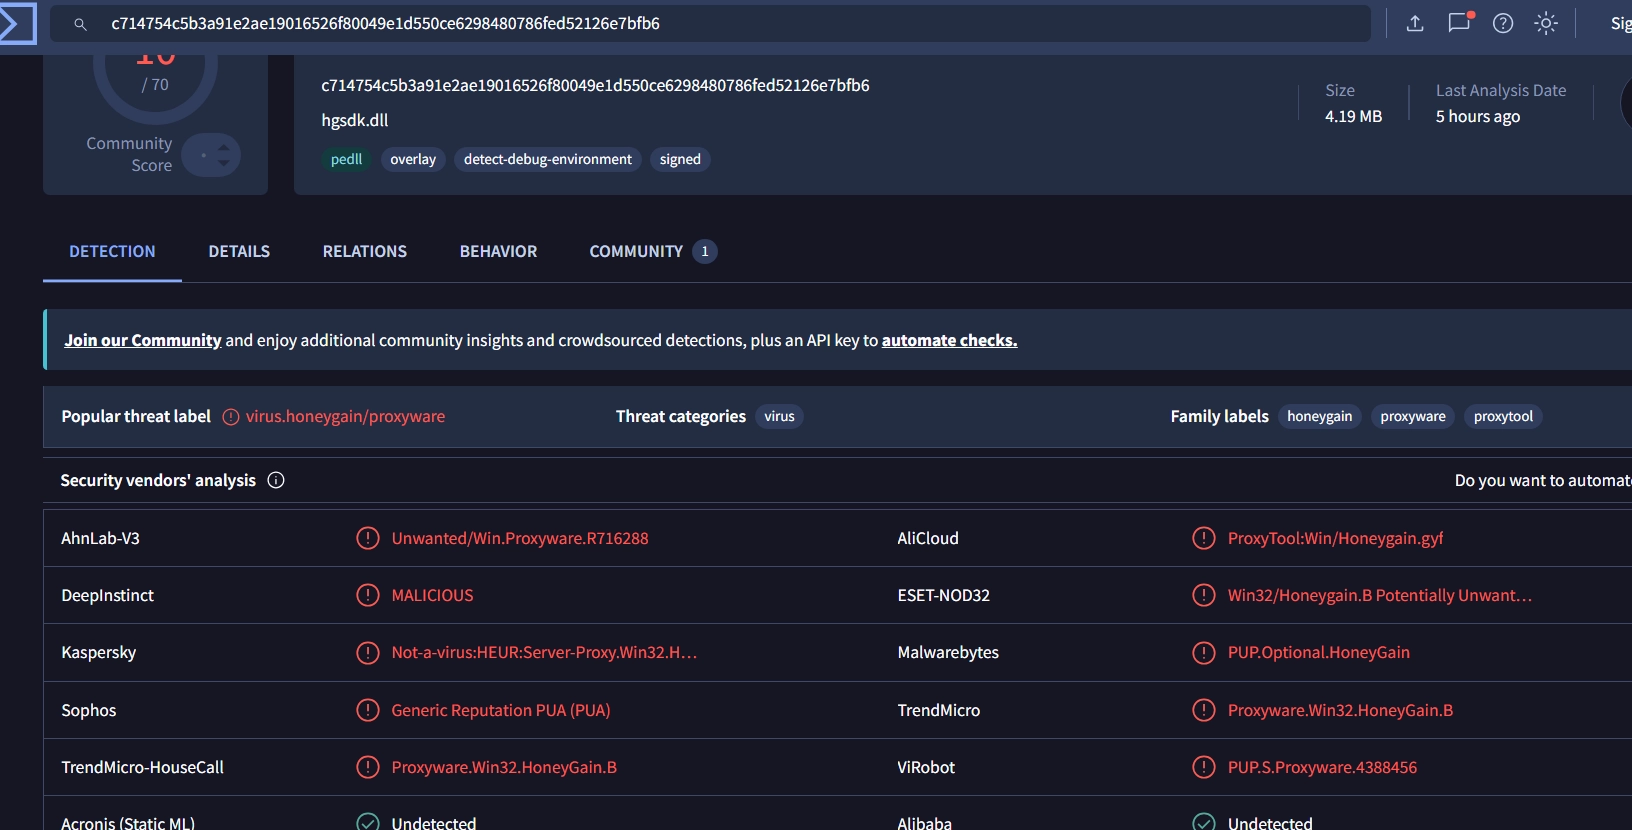
Task: Click the alert icon in AhnLab-V3 row
Action: (x=368, y=538)
